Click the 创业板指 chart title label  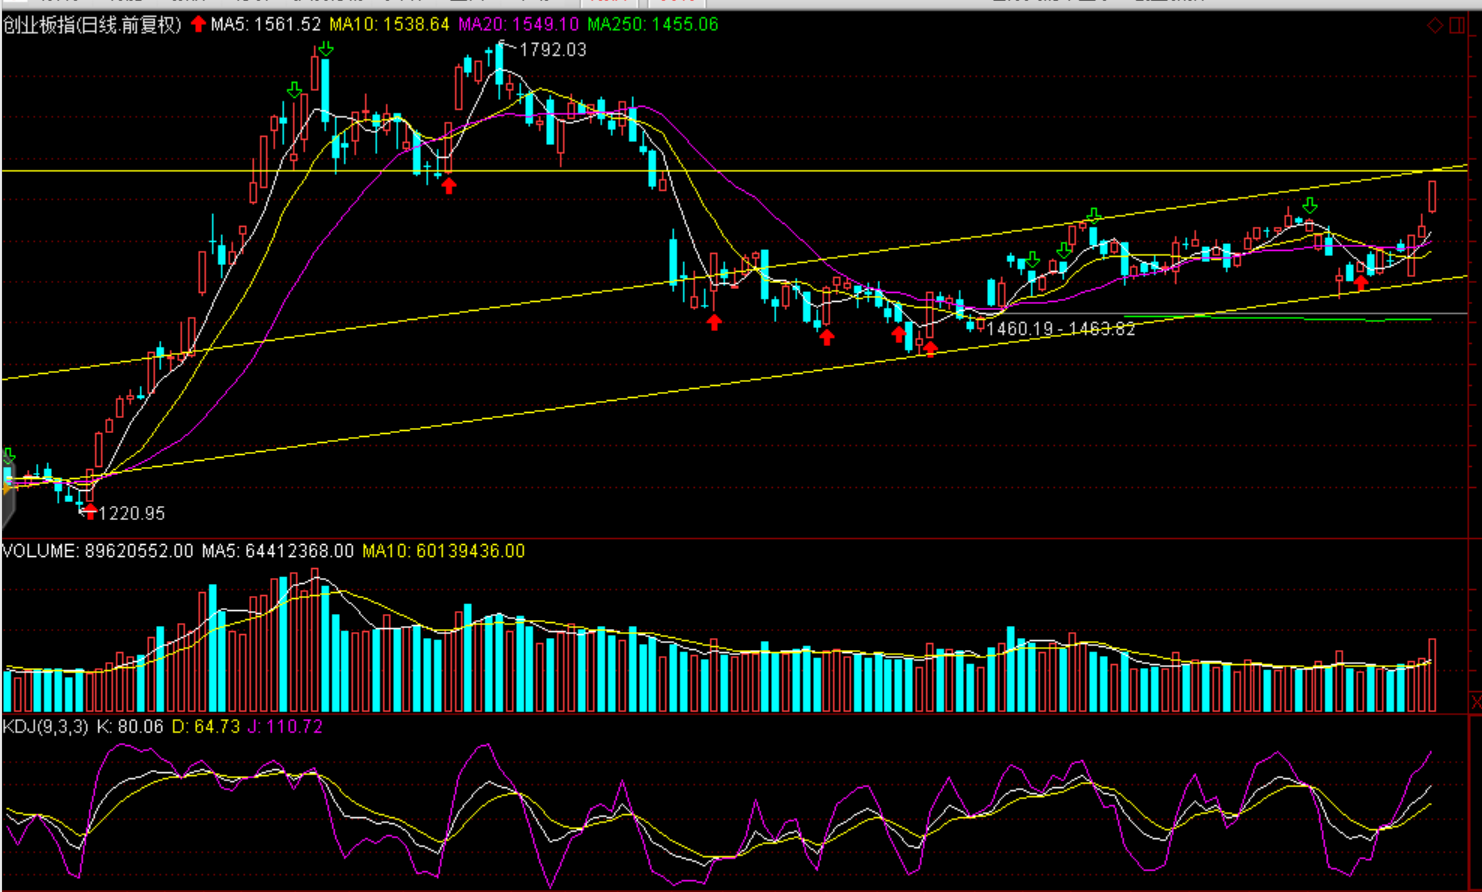click(x=92, y=25)
